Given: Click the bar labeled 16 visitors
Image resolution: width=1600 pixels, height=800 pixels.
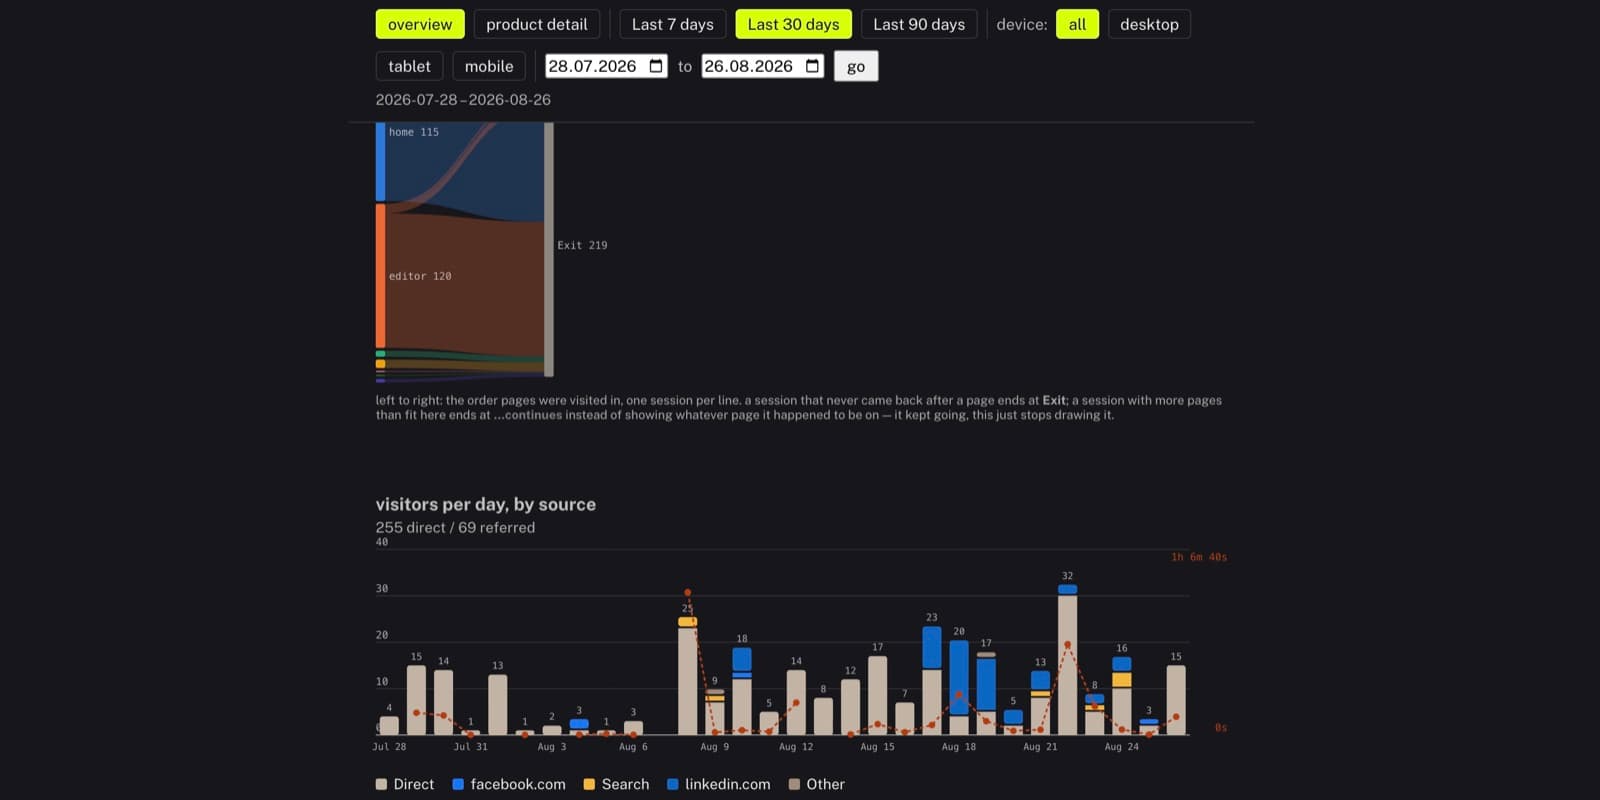Looking at the screenshot, I should 1122,697.
